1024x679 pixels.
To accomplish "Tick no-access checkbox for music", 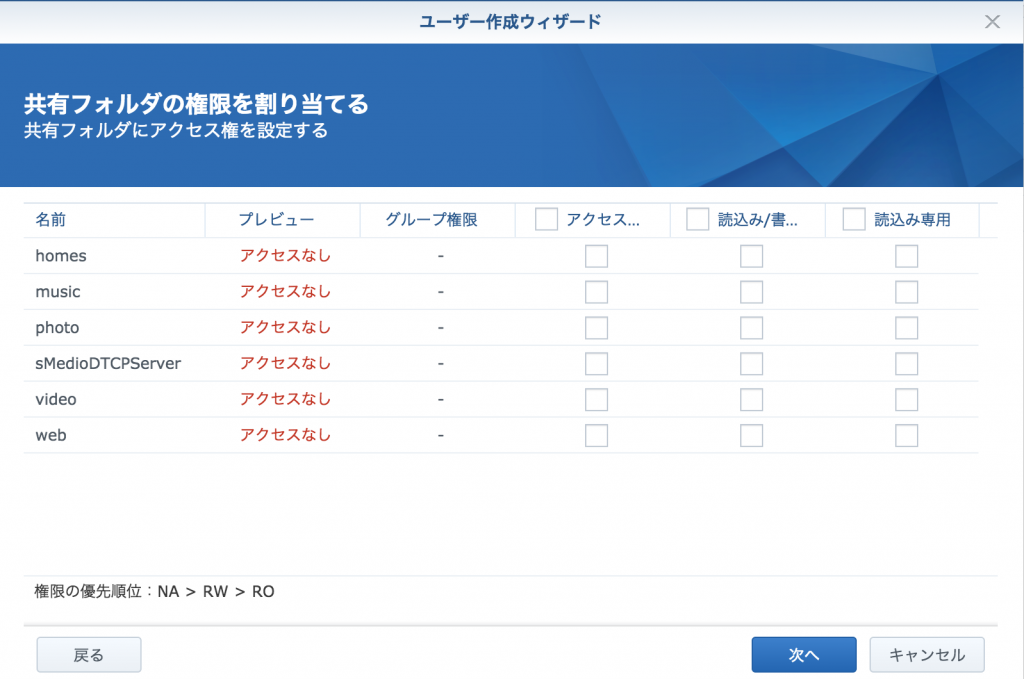I will tap(596, 292).
